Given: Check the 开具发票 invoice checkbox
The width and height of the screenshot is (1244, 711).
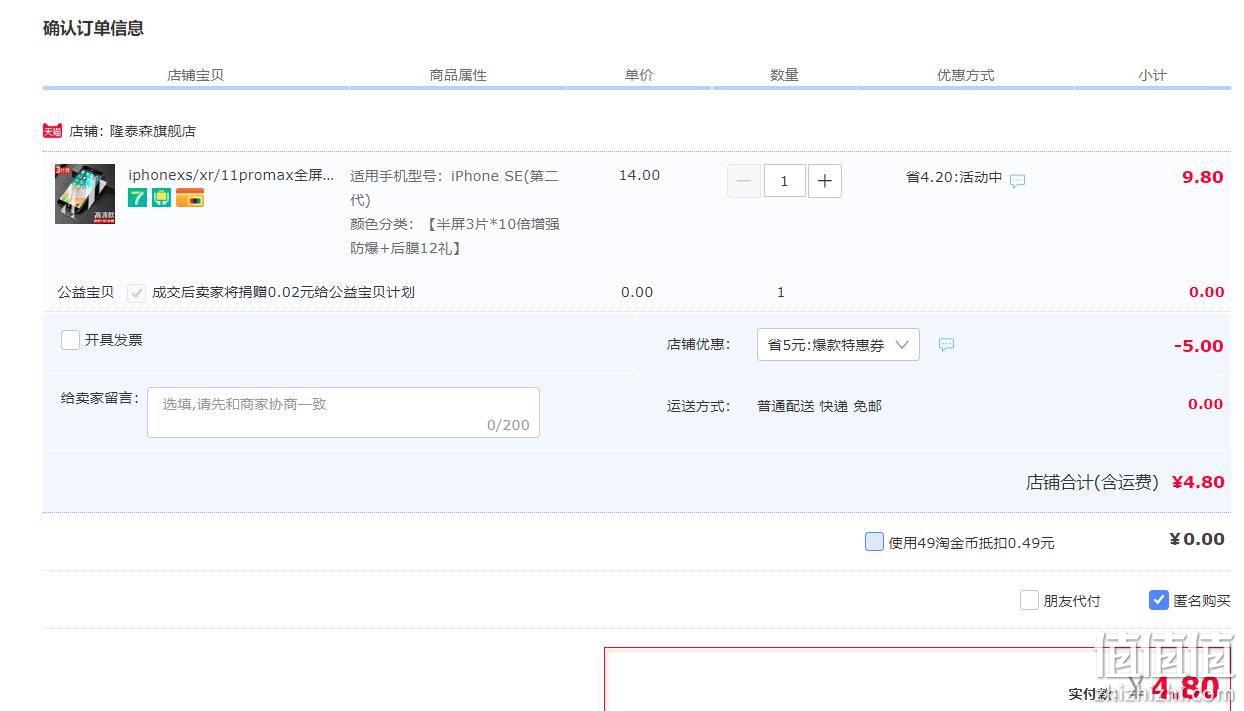Looking at the screenshot, I should [70, 340].
